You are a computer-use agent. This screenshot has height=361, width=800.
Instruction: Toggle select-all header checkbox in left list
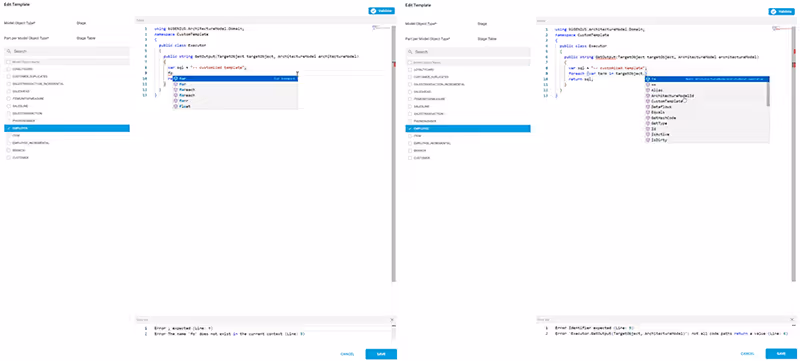(8, 62)
